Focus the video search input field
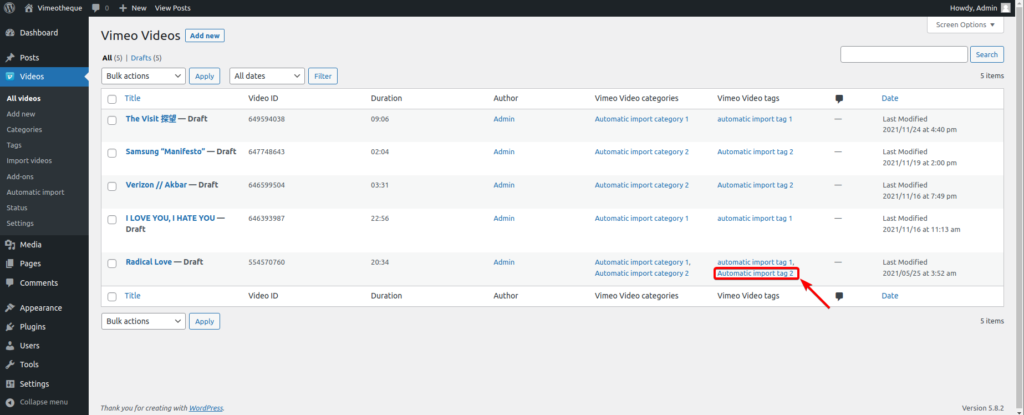Image resolution: width=1024 pixels, height=415 pixels. [x=904, y=55]
